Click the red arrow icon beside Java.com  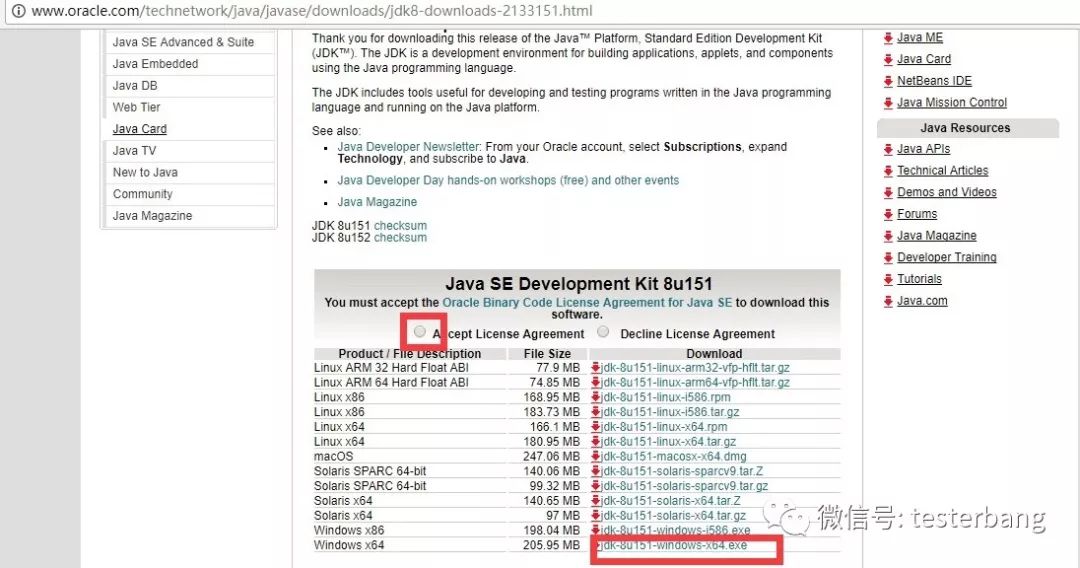(x=888, y=301)
